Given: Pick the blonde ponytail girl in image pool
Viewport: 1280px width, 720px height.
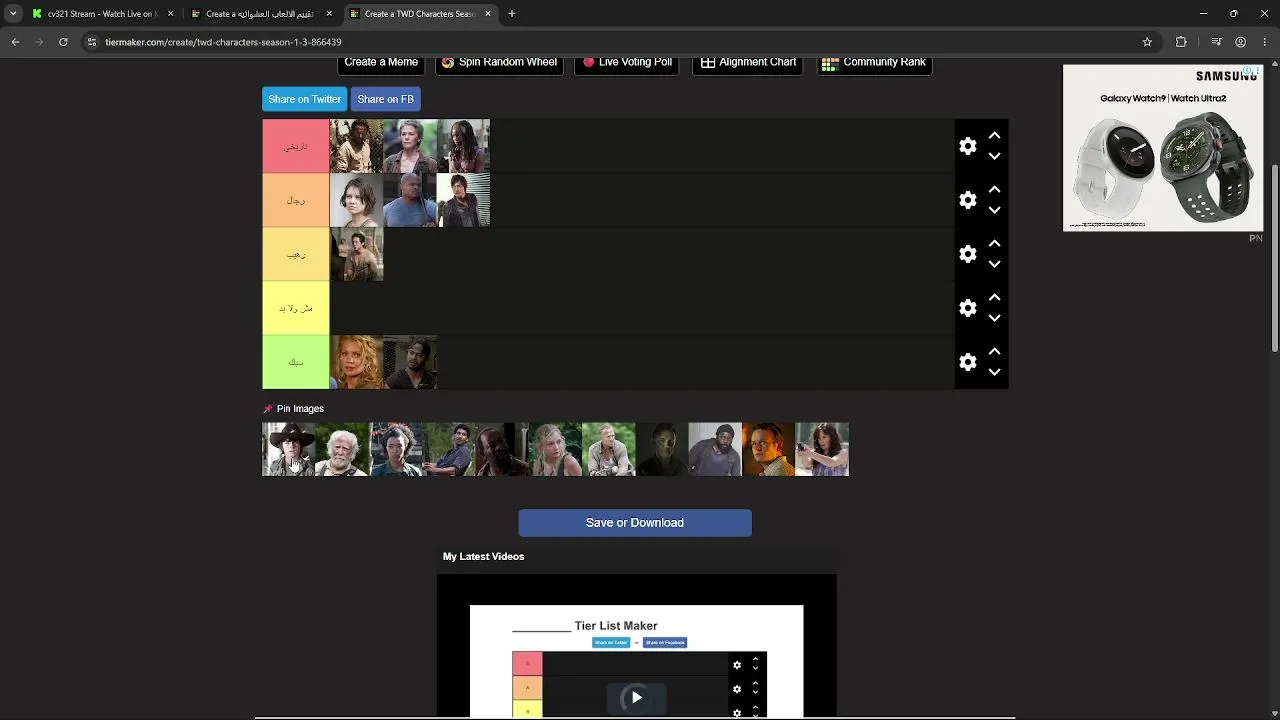Looking at the screenshot, I should (555, 449).
